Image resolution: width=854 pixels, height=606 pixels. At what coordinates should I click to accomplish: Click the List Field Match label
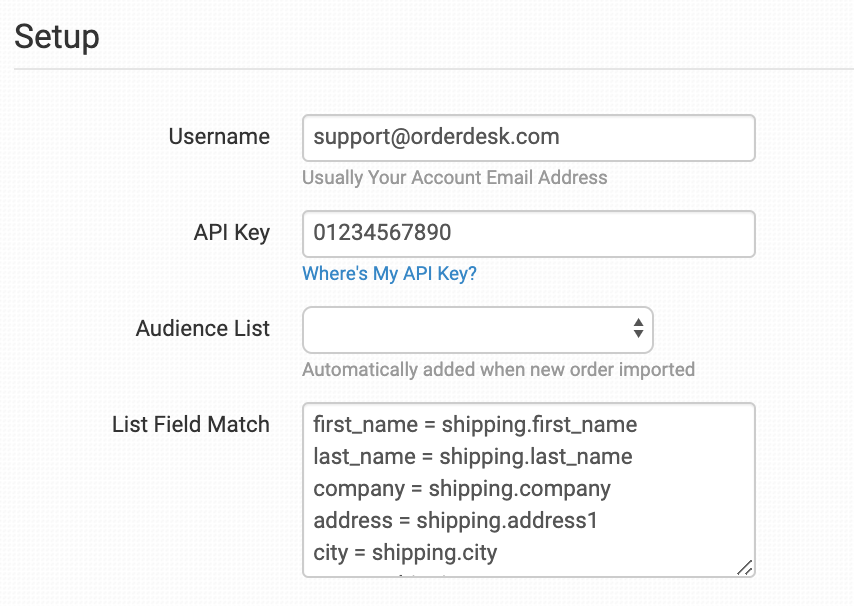[191, 425]
